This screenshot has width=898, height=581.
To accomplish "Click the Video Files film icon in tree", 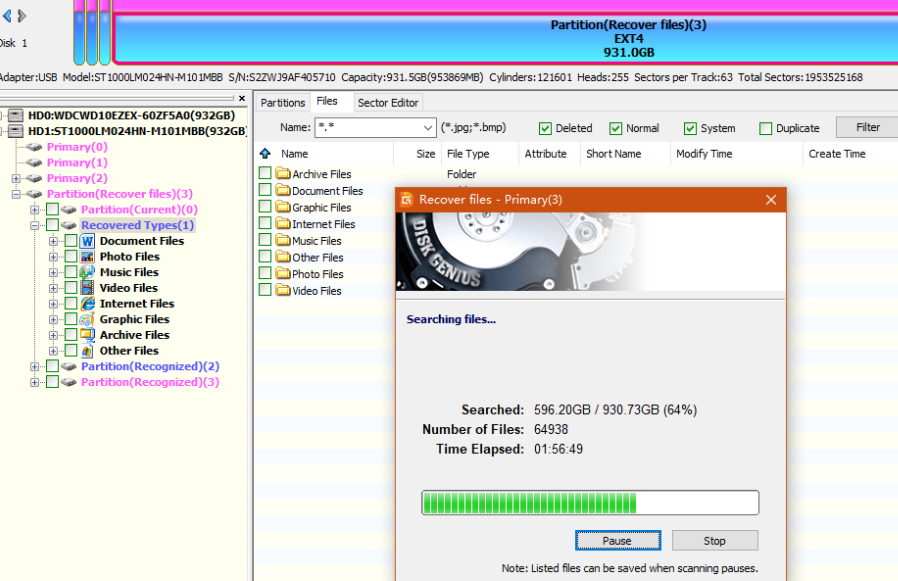I will point(88,288).
